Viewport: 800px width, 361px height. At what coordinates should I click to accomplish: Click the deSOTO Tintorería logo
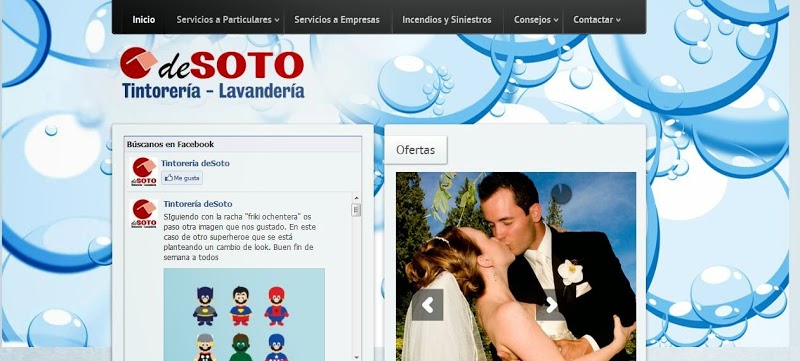tap(212, 72)
